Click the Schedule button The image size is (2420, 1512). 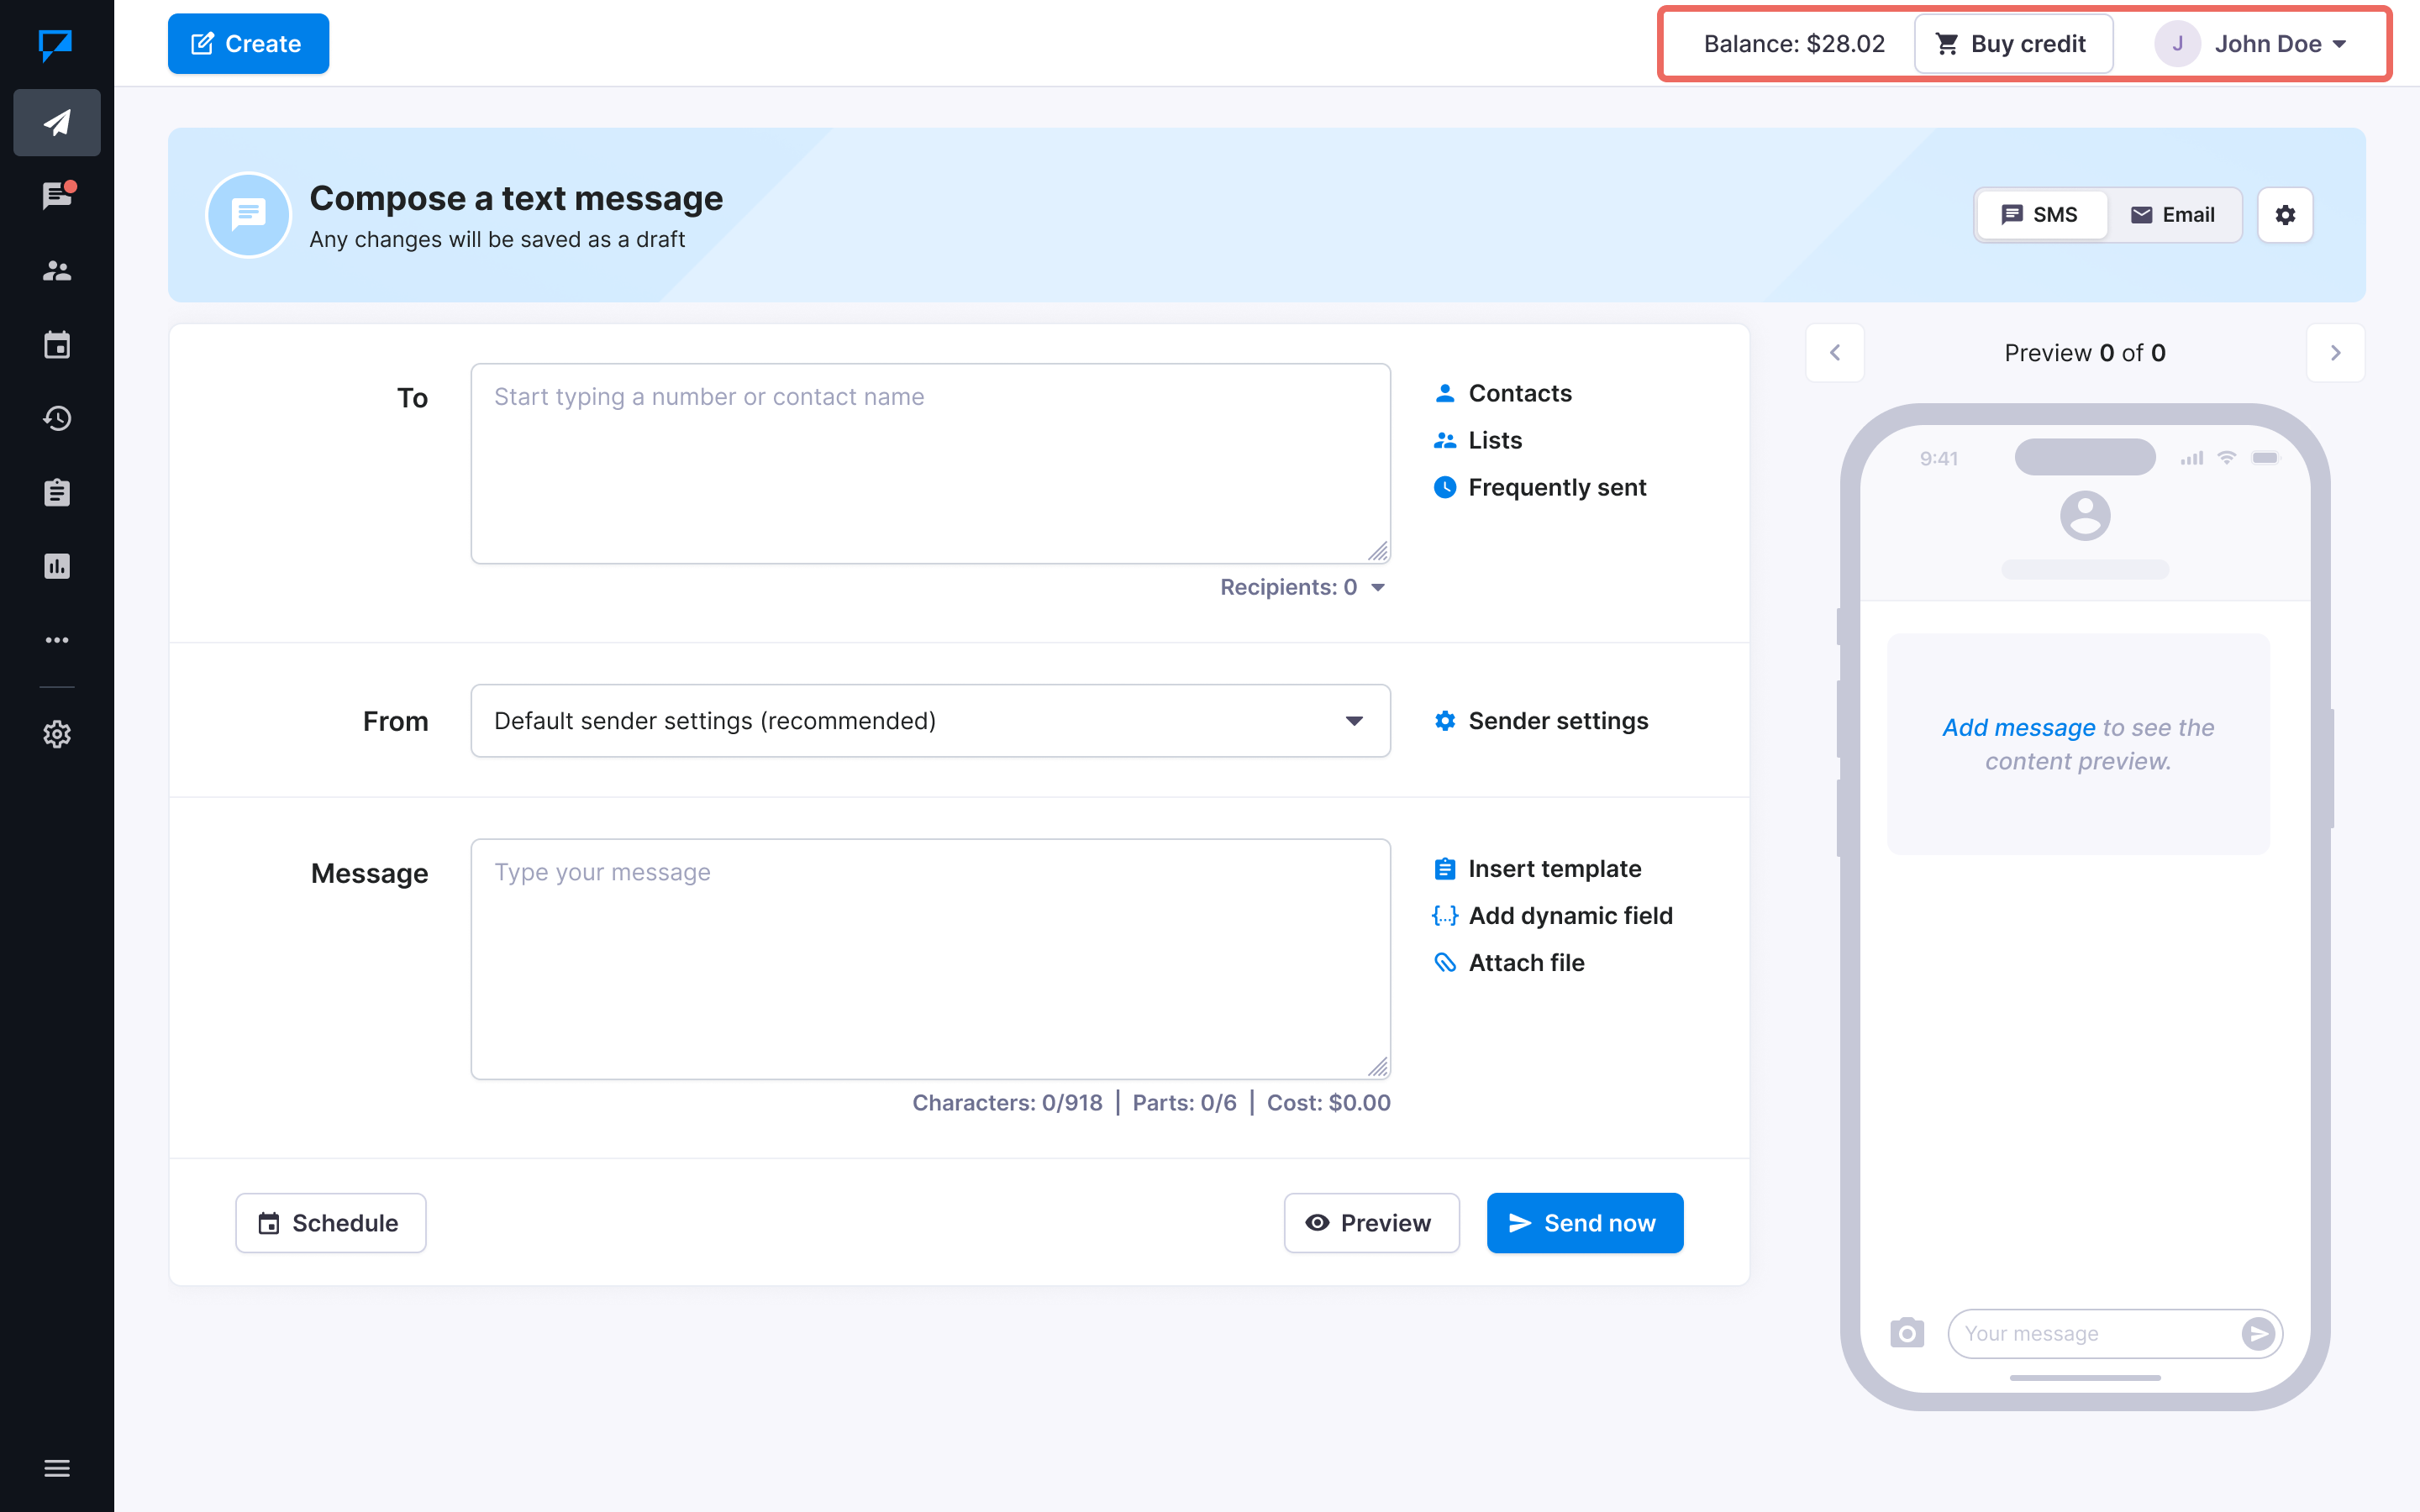click(330, 1222)
